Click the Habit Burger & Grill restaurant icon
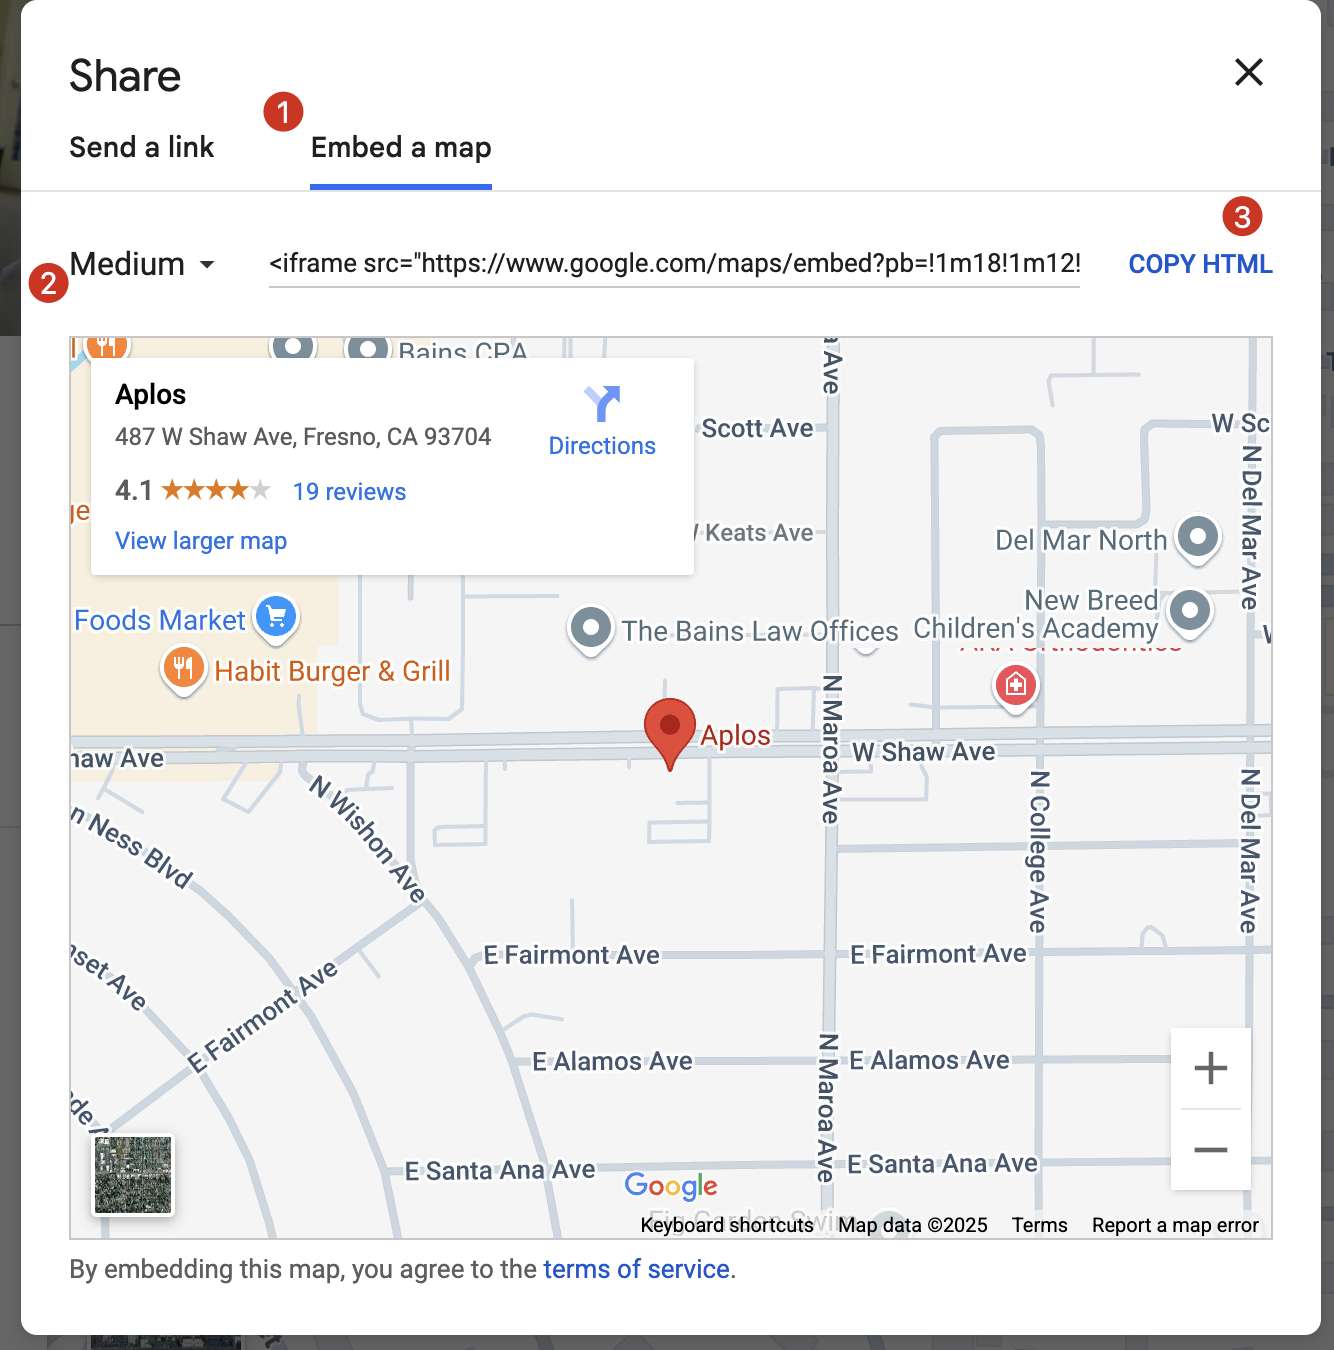Screen dimensions: 1334x1350 coord(183,668)
